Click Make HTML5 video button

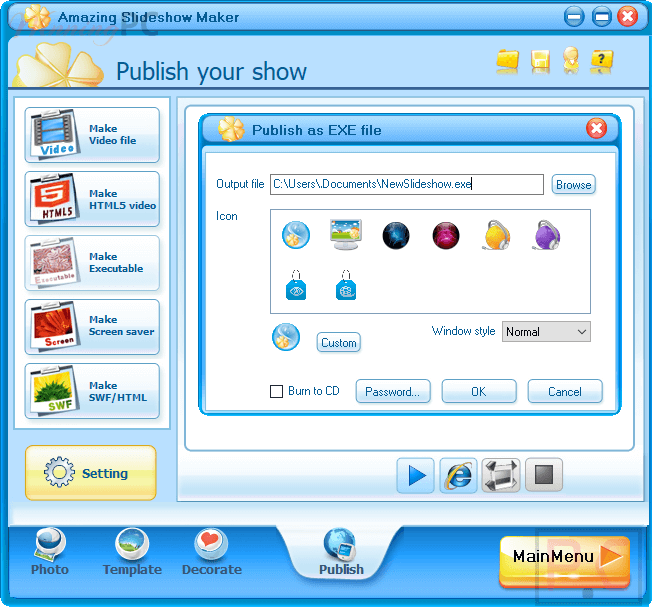click(x=92, y=199)
